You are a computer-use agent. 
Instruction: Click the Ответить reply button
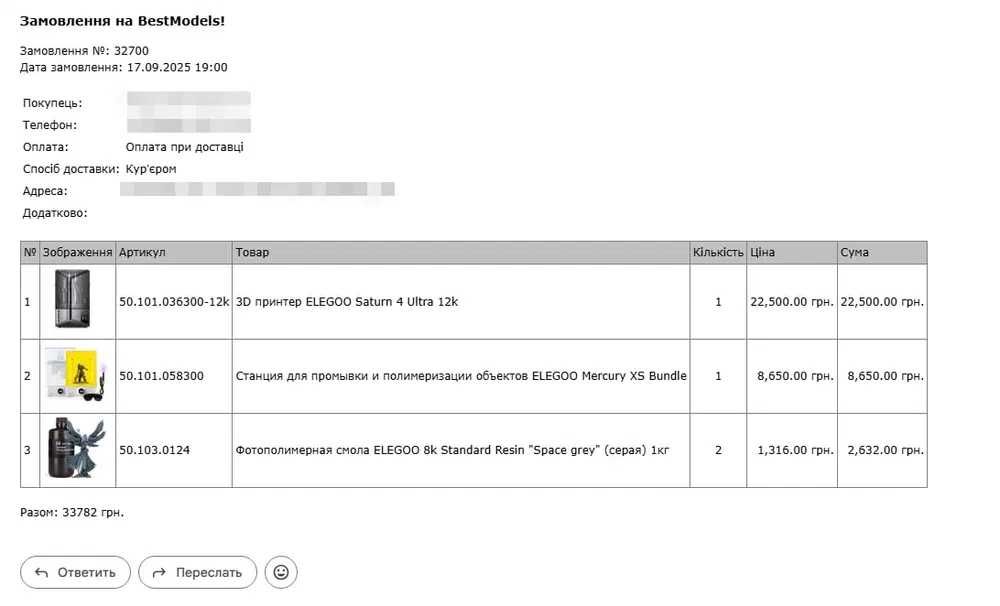[x=75, y=572]
